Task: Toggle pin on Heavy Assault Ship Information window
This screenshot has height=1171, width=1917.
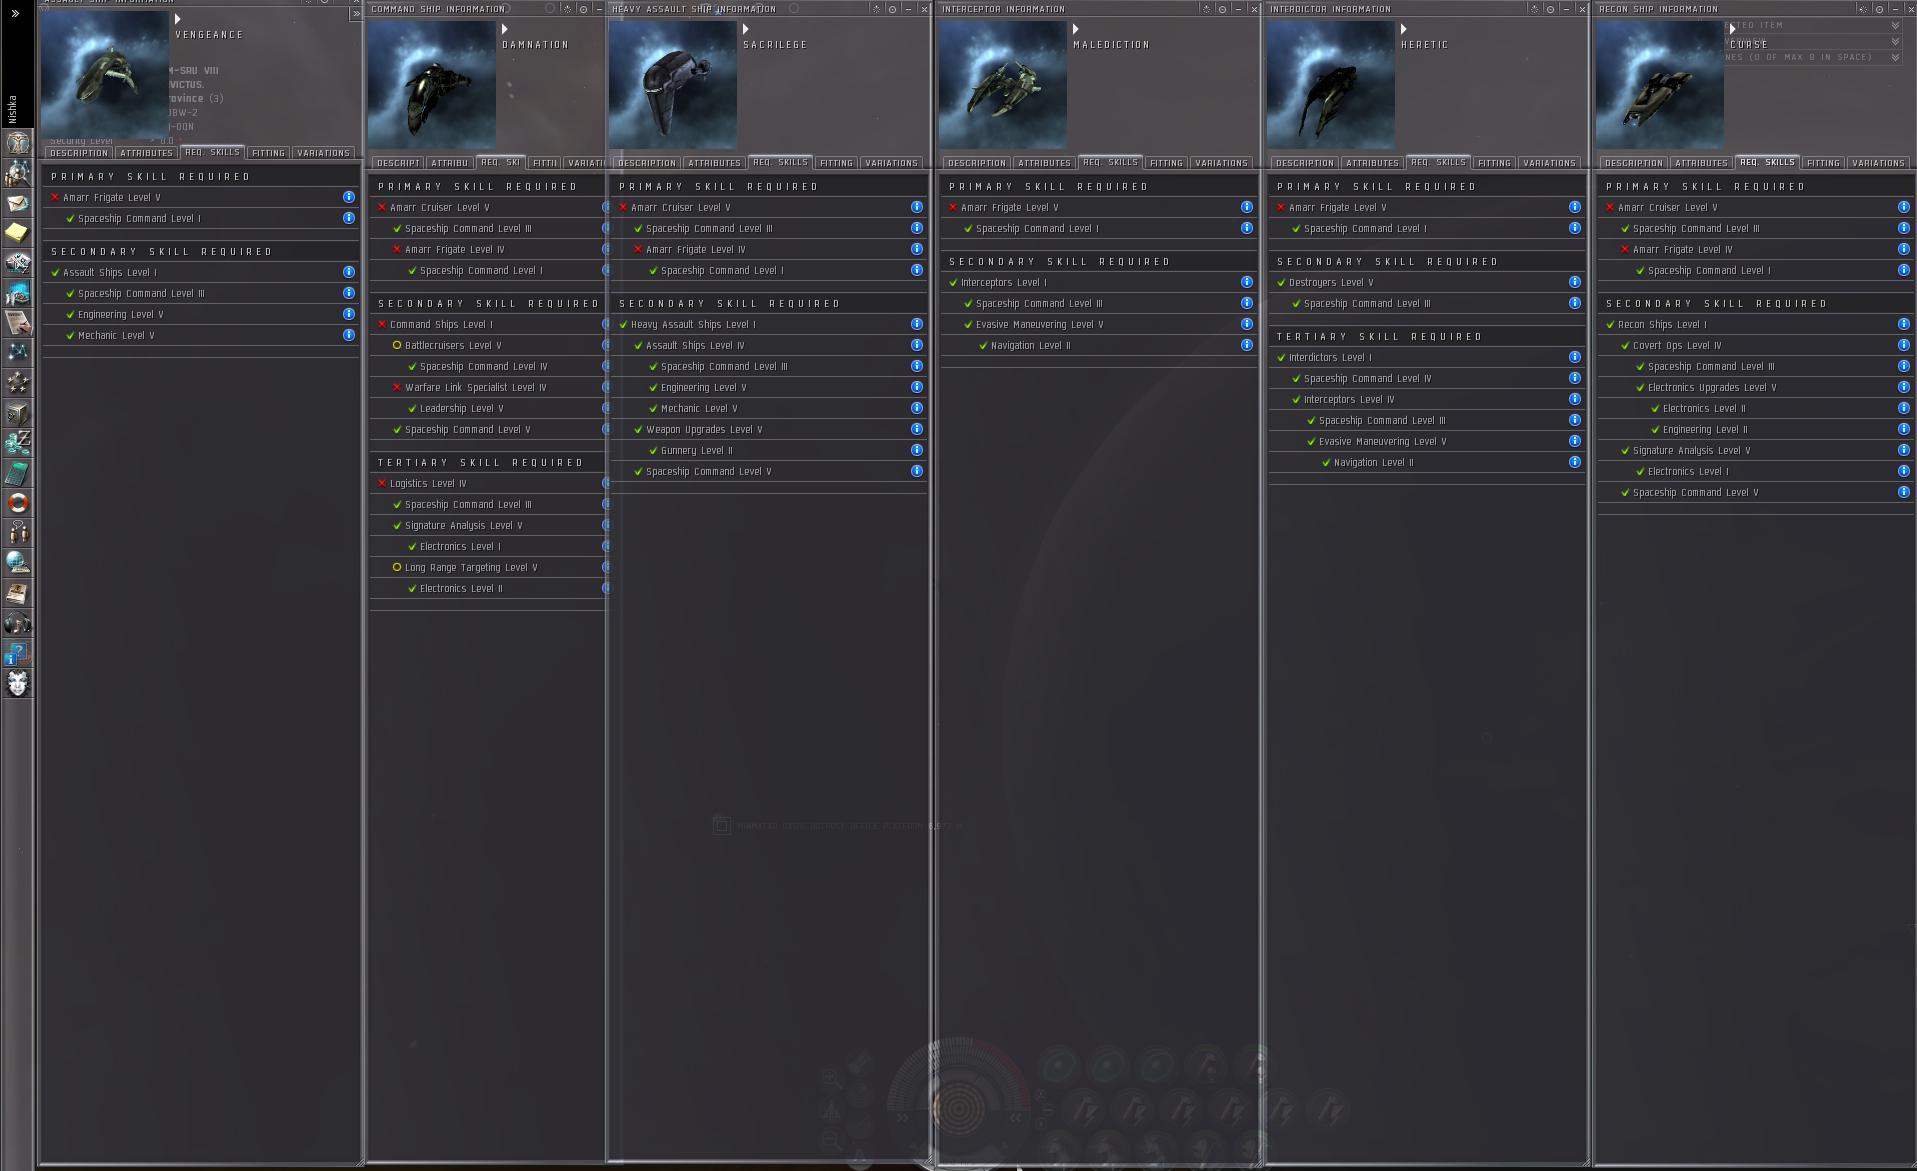Action: (x=892, y=9)
